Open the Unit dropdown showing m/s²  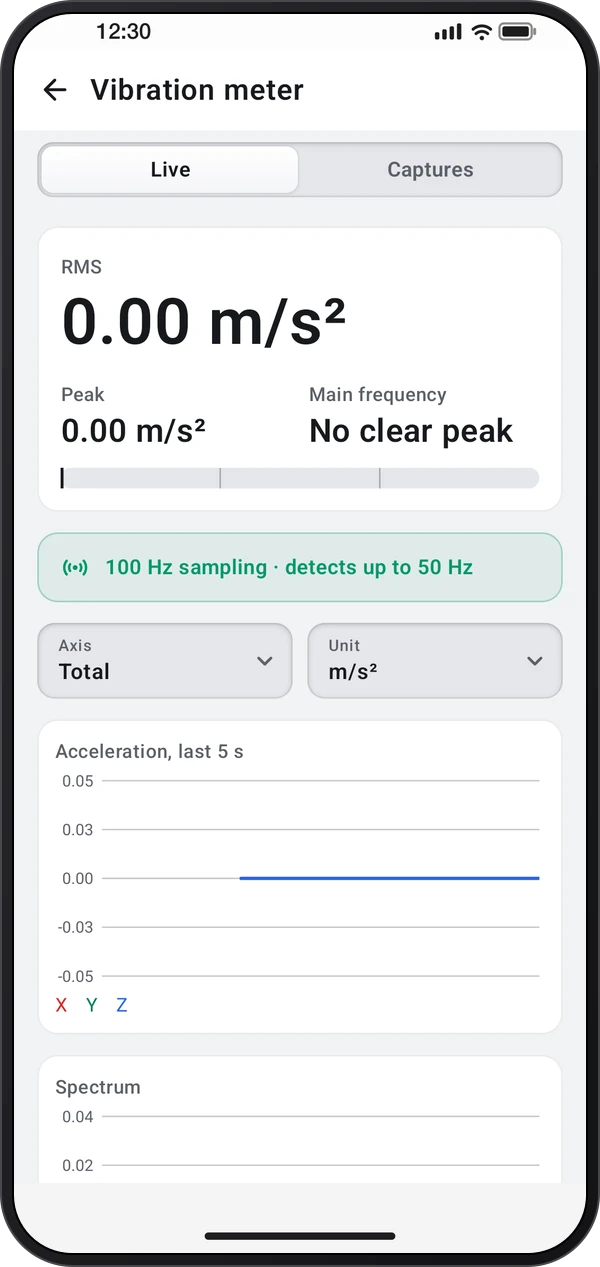pyautogui.click(x=435, y=660)
